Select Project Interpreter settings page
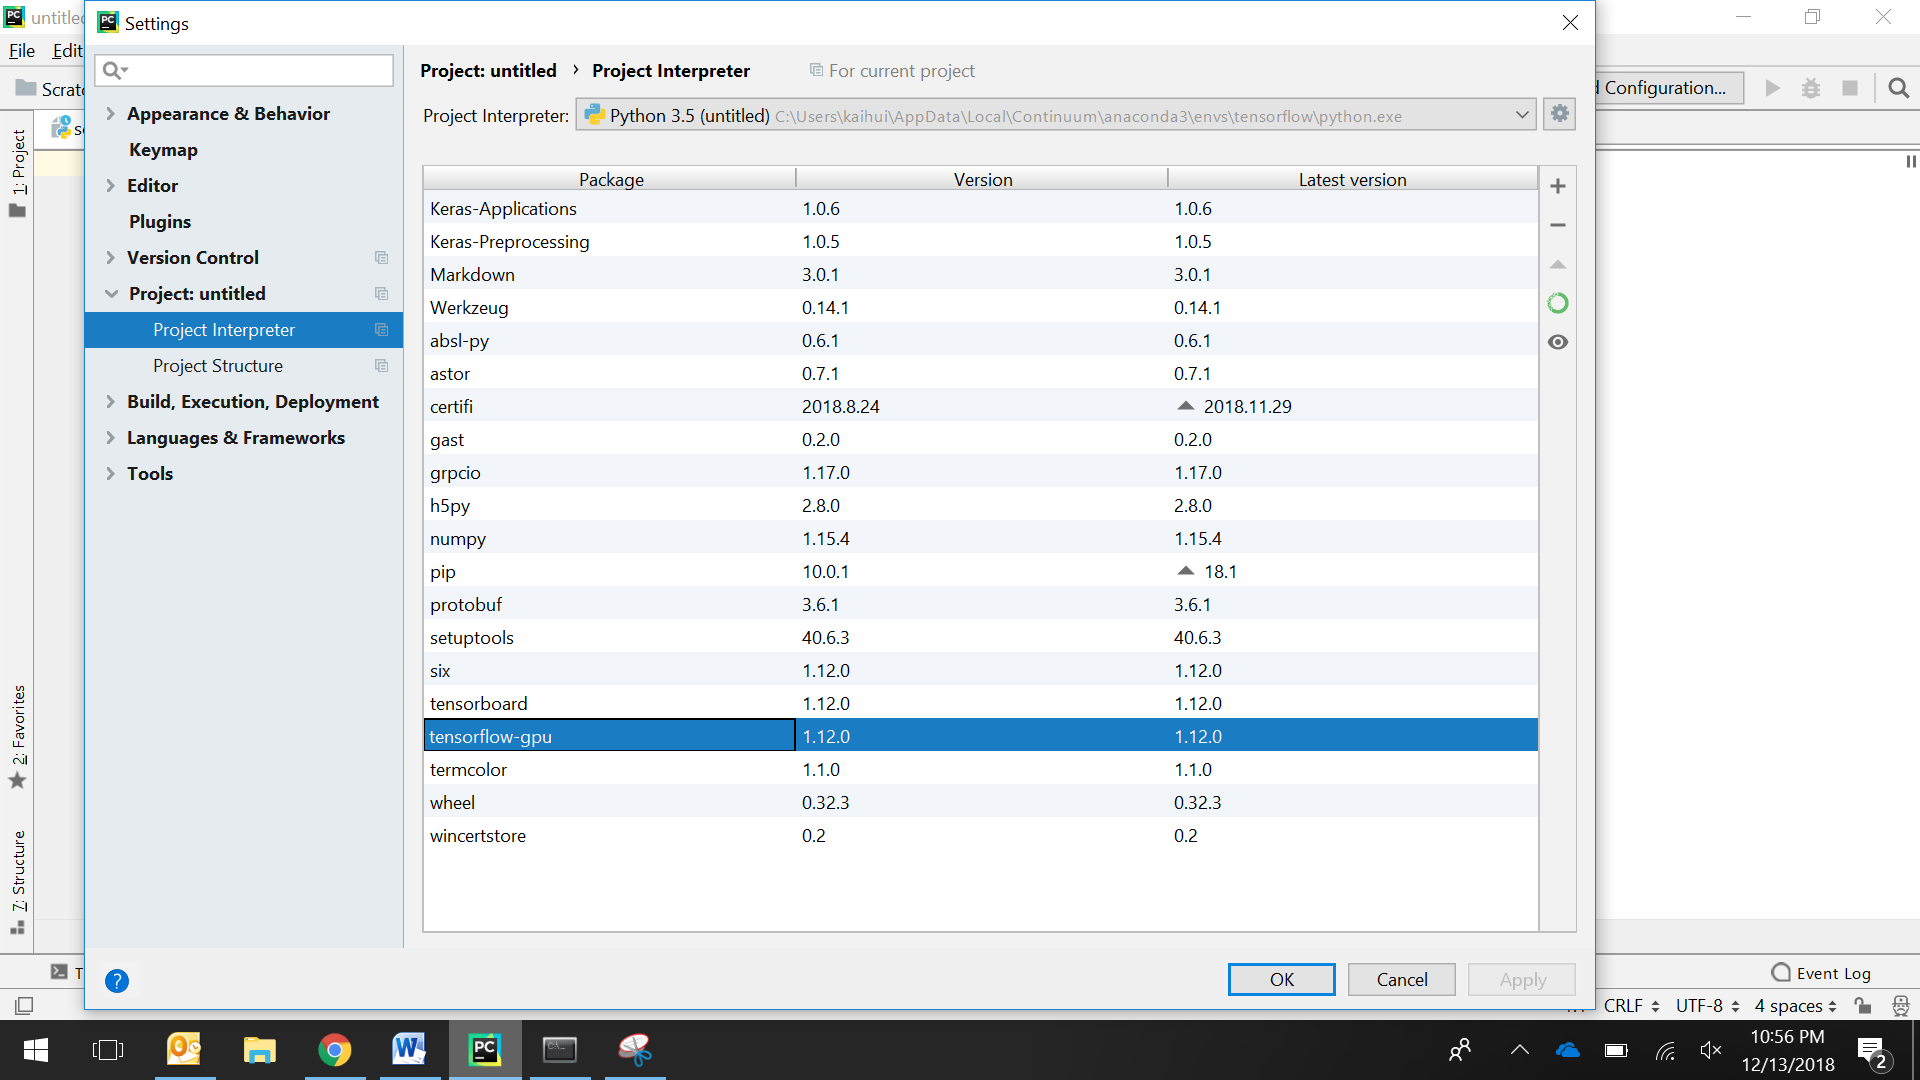 (x=244, y=330)
